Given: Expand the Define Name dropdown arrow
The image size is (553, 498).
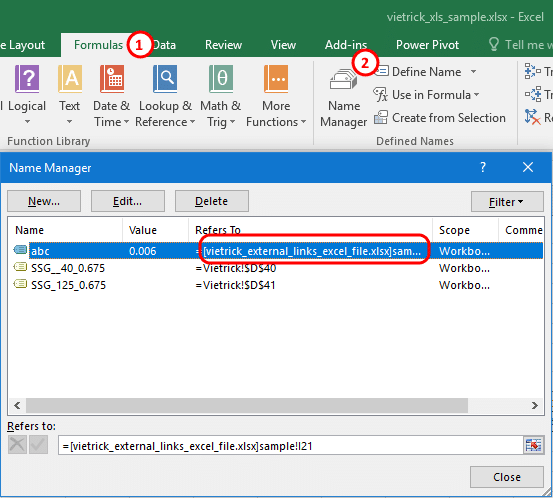Looking at the screenshot, I should [x=474, y=72].
